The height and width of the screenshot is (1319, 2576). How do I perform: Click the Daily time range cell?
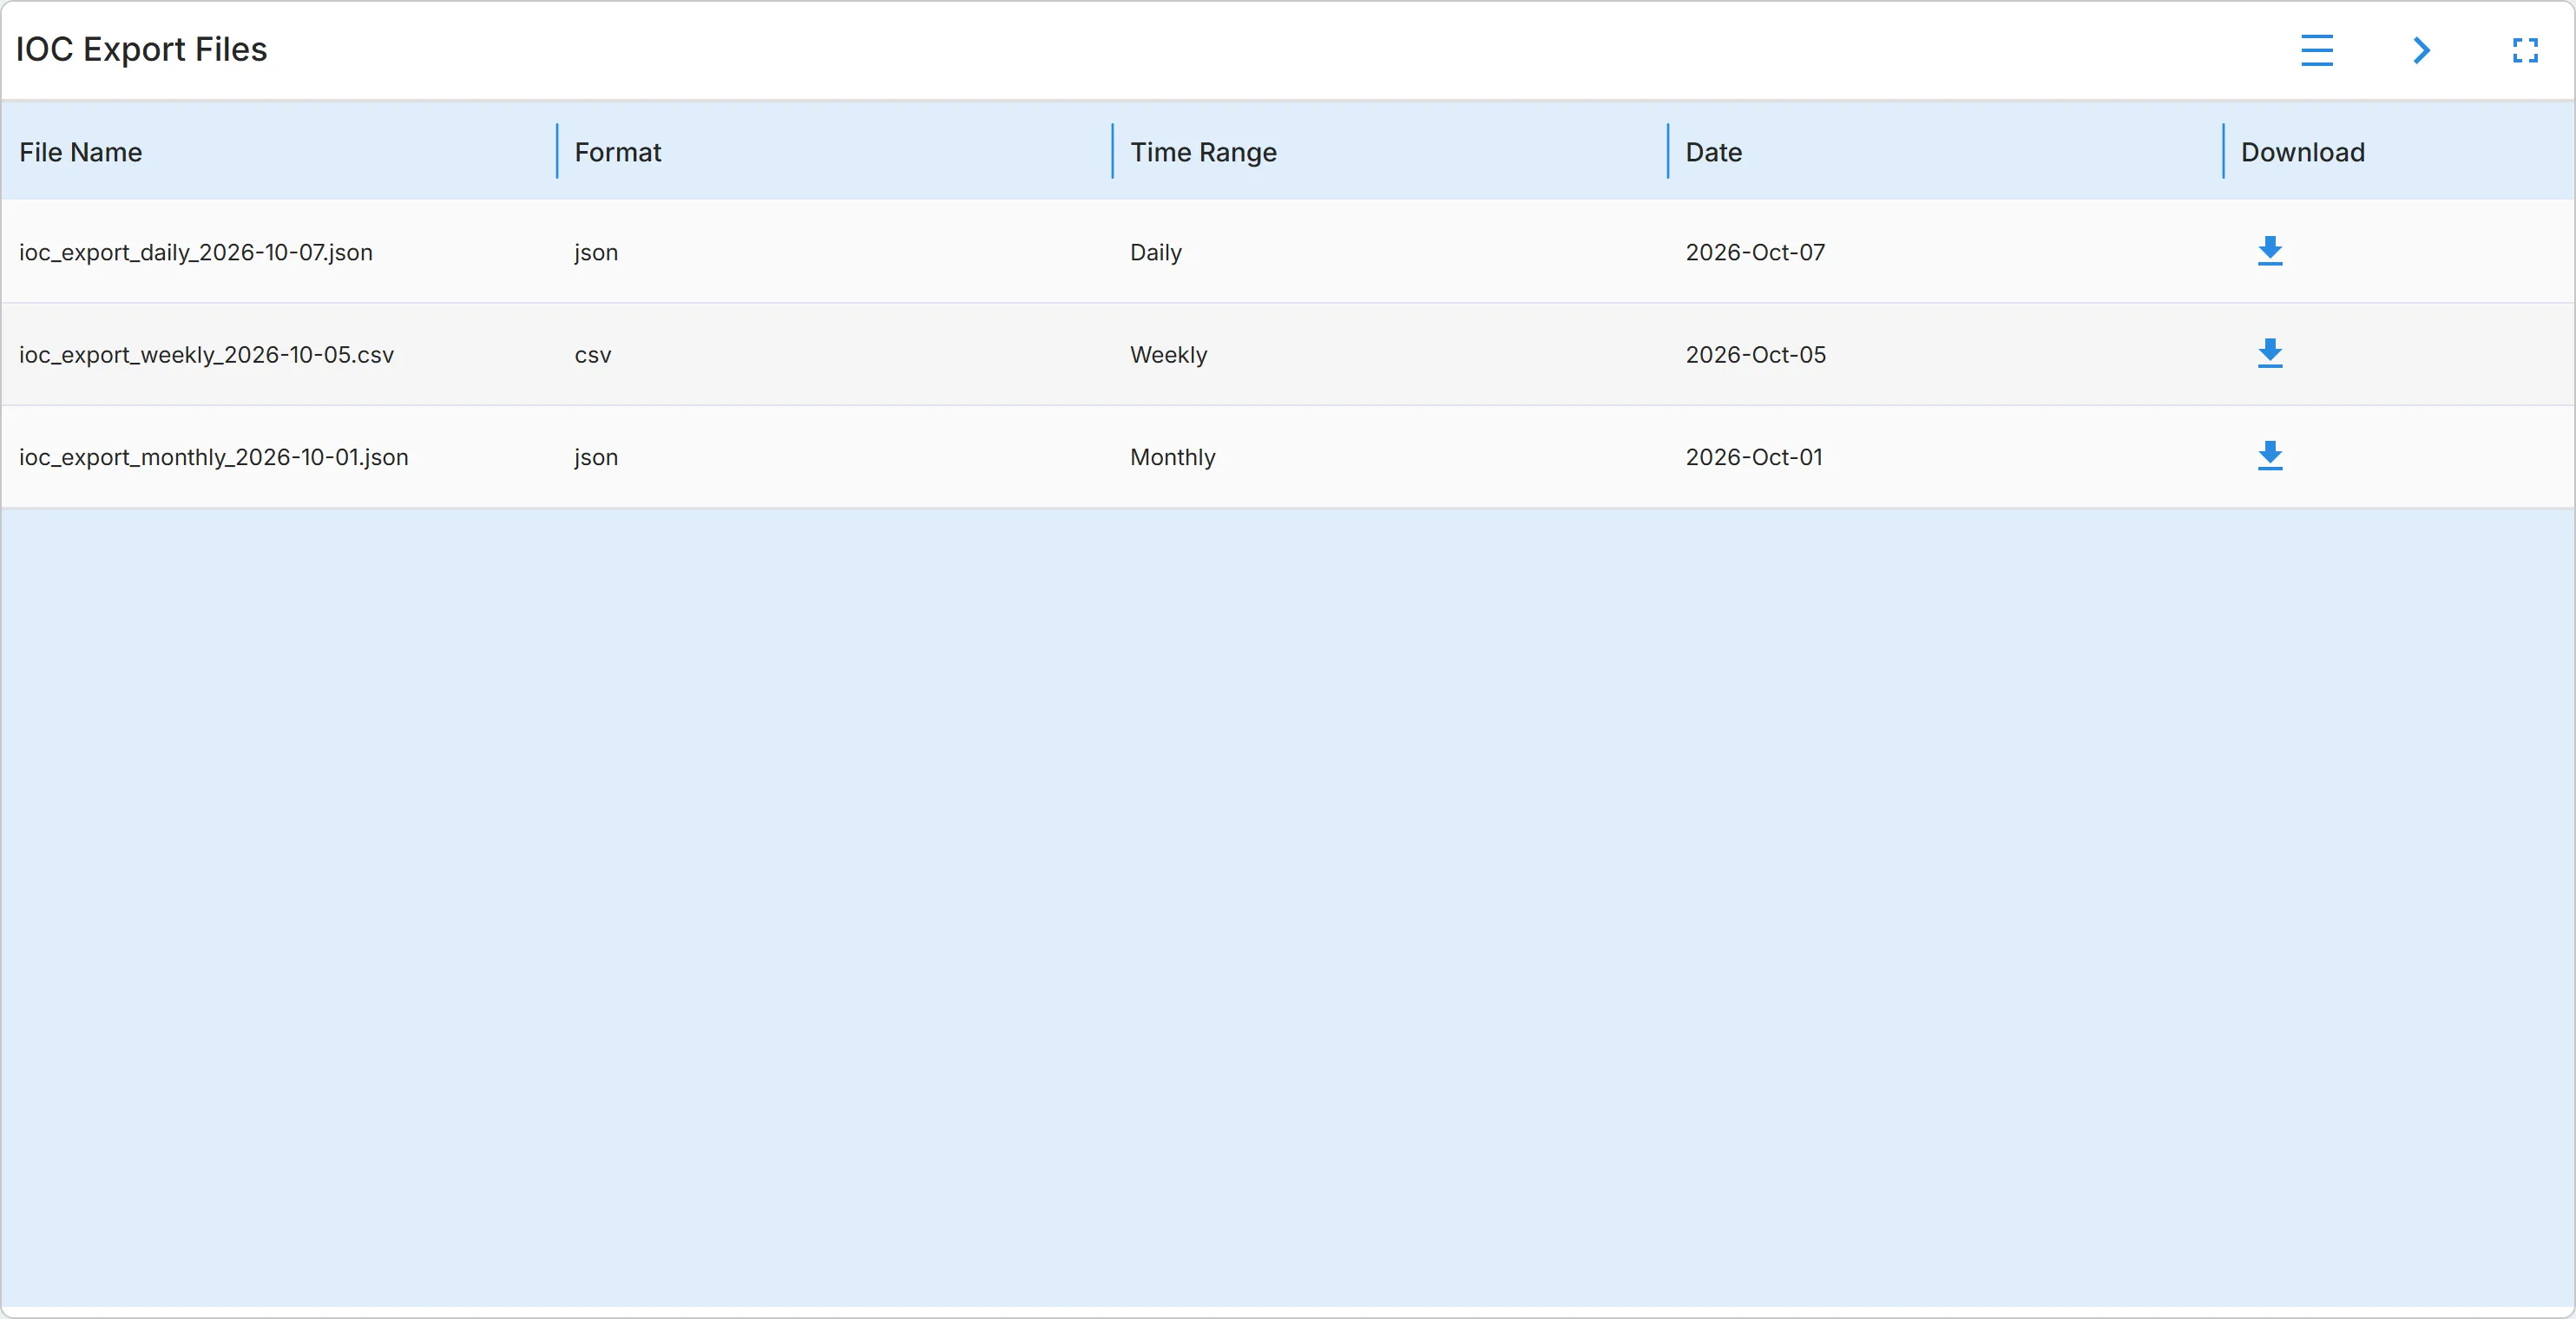(1156, 252)
